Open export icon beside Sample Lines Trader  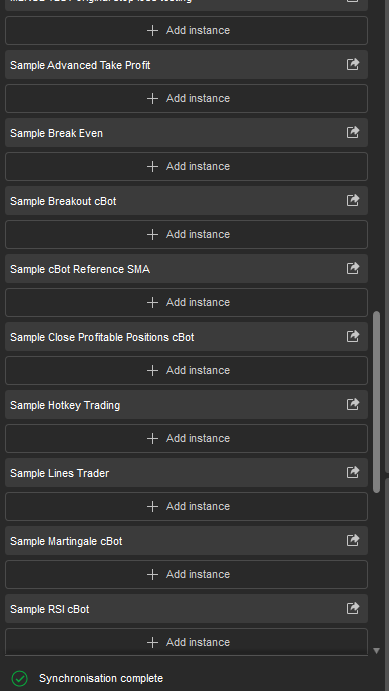point(353,472)
